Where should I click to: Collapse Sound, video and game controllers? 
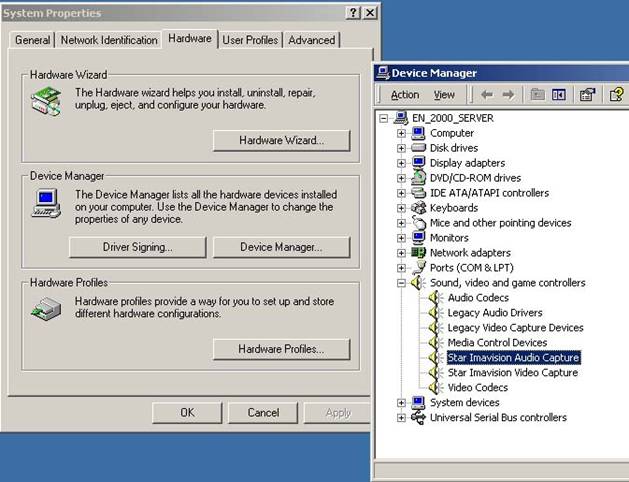pyautogui.click(x=401, y=283)
